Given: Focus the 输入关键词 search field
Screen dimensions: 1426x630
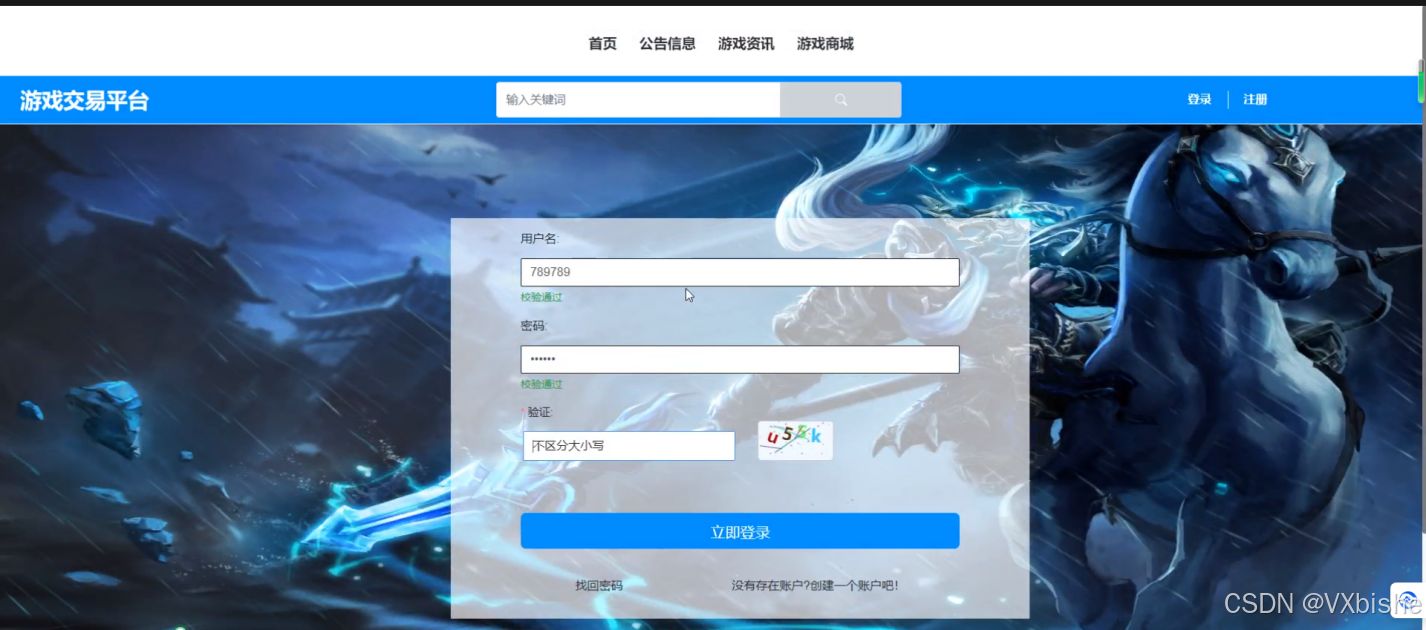Looking at the screenshot, I should click(638, 100).
